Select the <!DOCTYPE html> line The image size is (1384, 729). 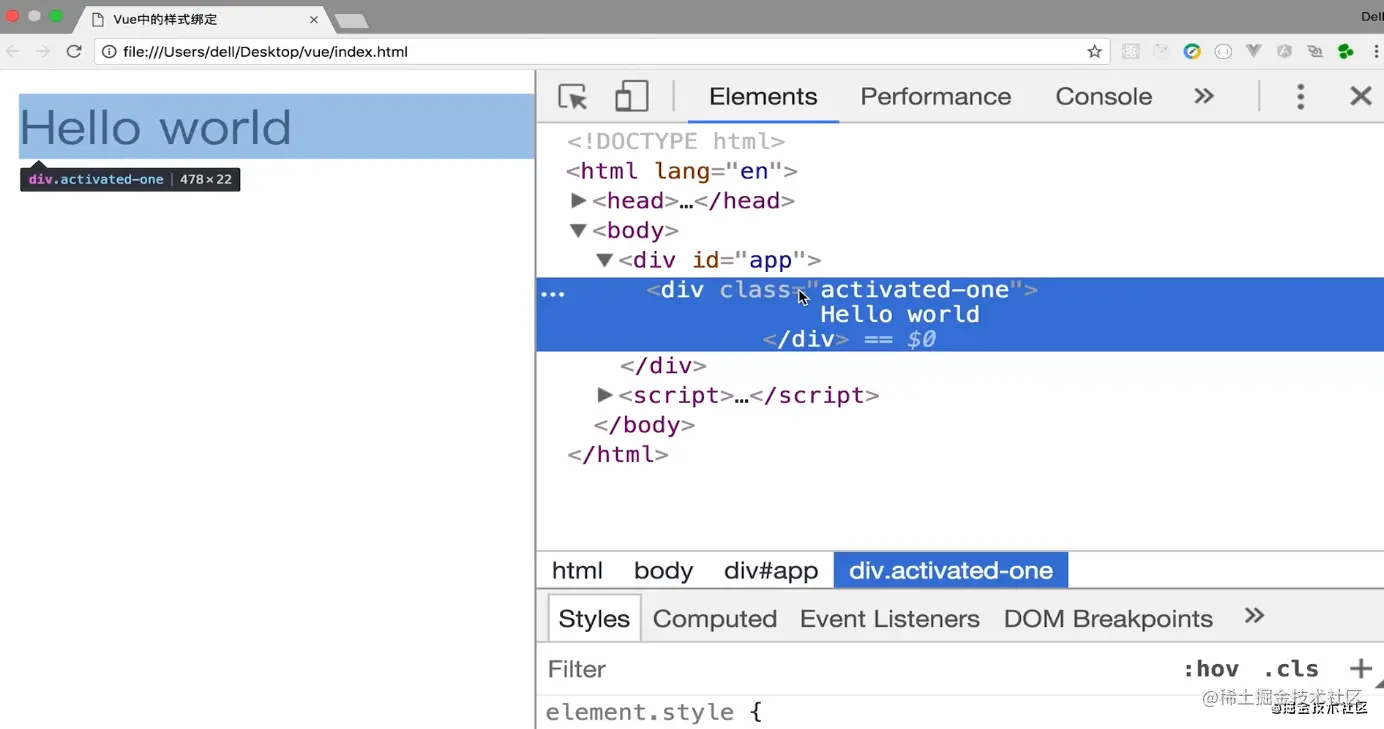coord(676,141)
